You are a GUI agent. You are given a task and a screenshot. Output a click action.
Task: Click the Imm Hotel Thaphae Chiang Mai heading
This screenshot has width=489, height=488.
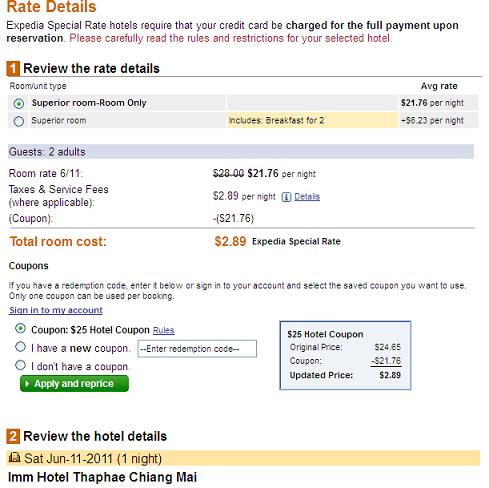(102, 477)
